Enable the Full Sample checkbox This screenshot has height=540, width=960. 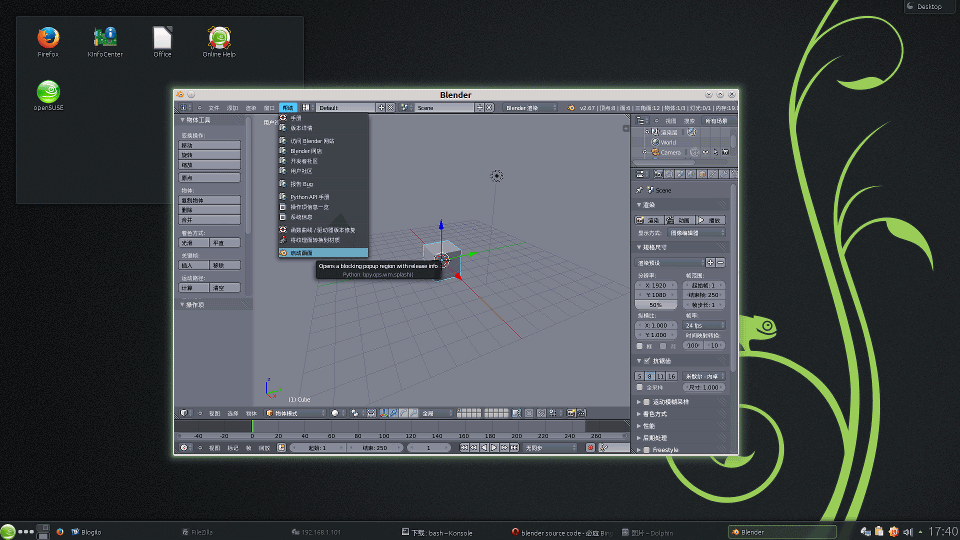tap(640, 388)
